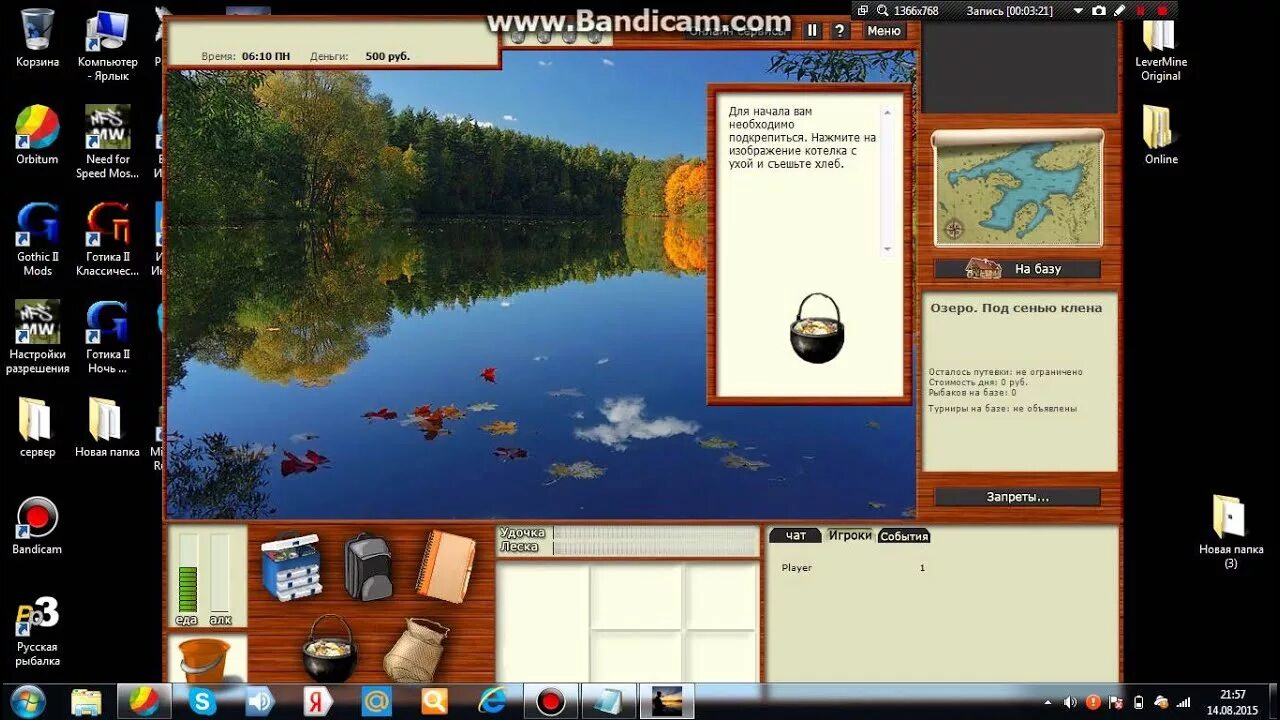
Task: Open Orbitum desktop shortcut
Action: coord(37,135)
